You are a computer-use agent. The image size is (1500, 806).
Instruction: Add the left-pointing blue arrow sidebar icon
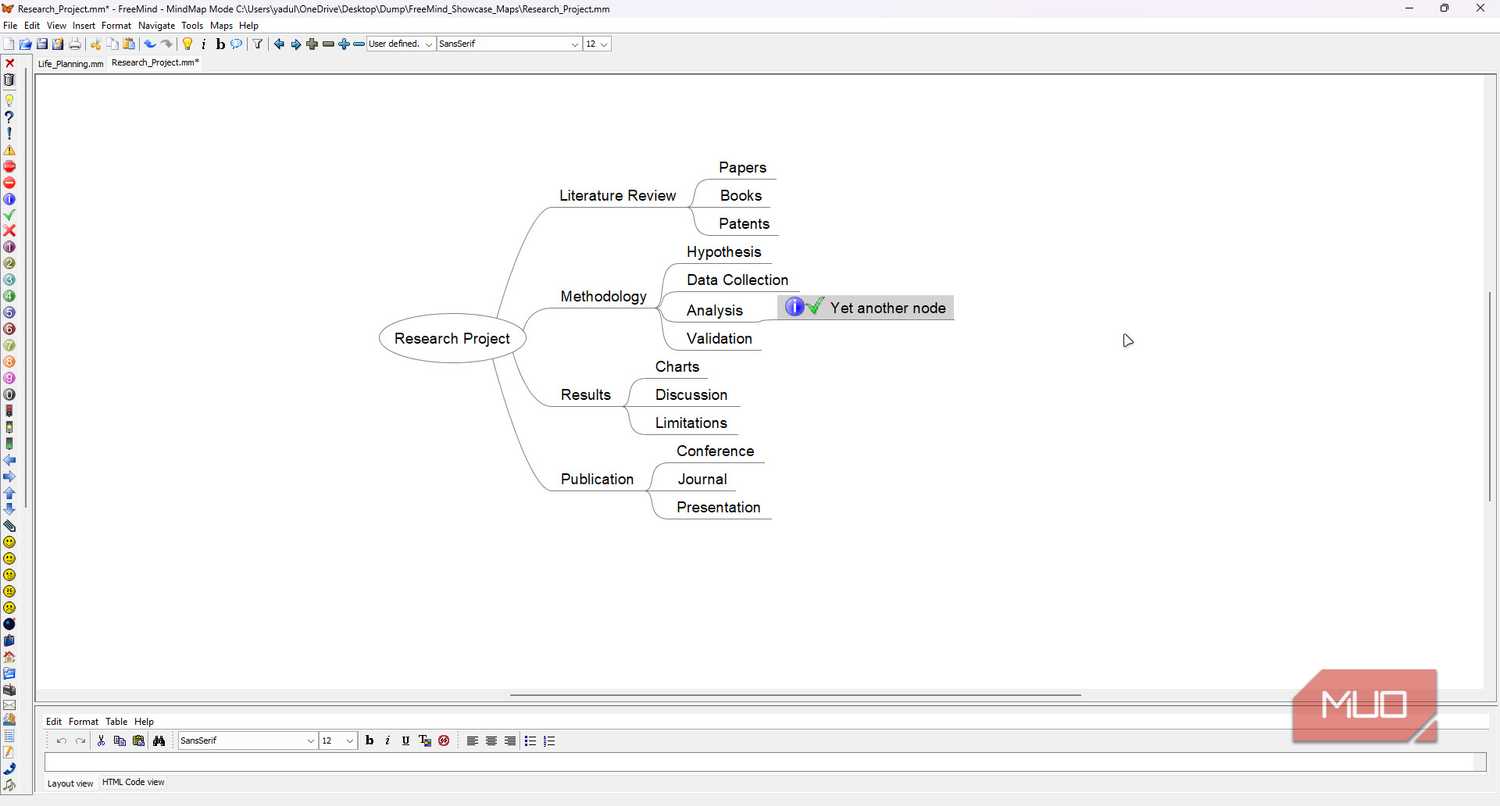[10, 460]
